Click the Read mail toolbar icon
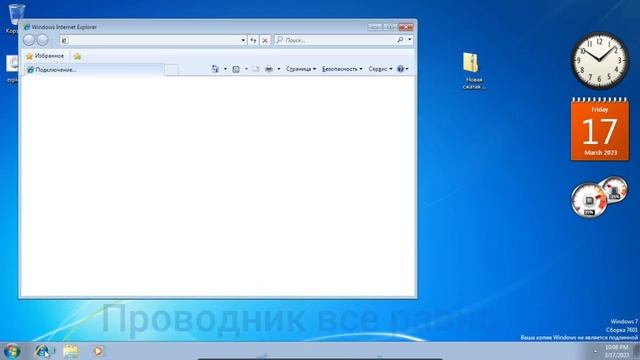The width and height of the screenshot is (640, 360). (x=256, y=69)
